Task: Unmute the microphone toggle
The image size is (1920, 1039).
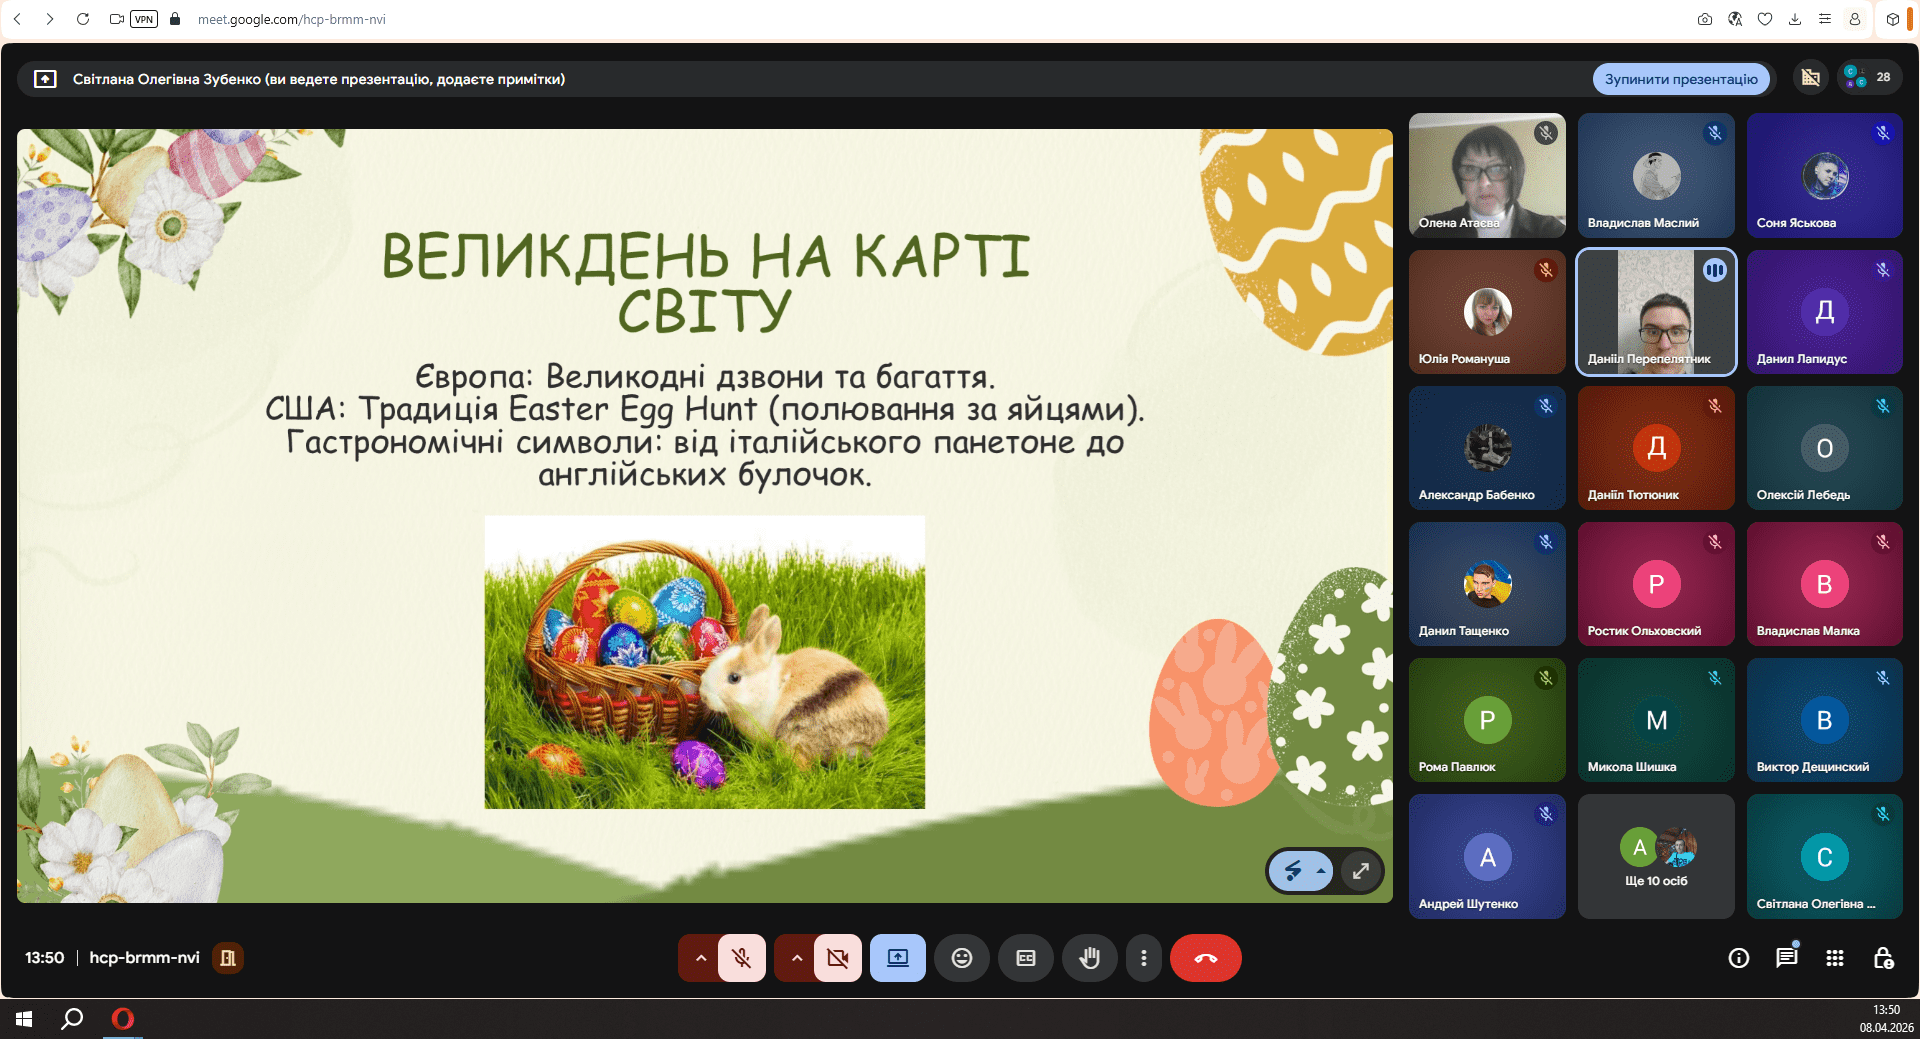Action: [x=741, y=958]
